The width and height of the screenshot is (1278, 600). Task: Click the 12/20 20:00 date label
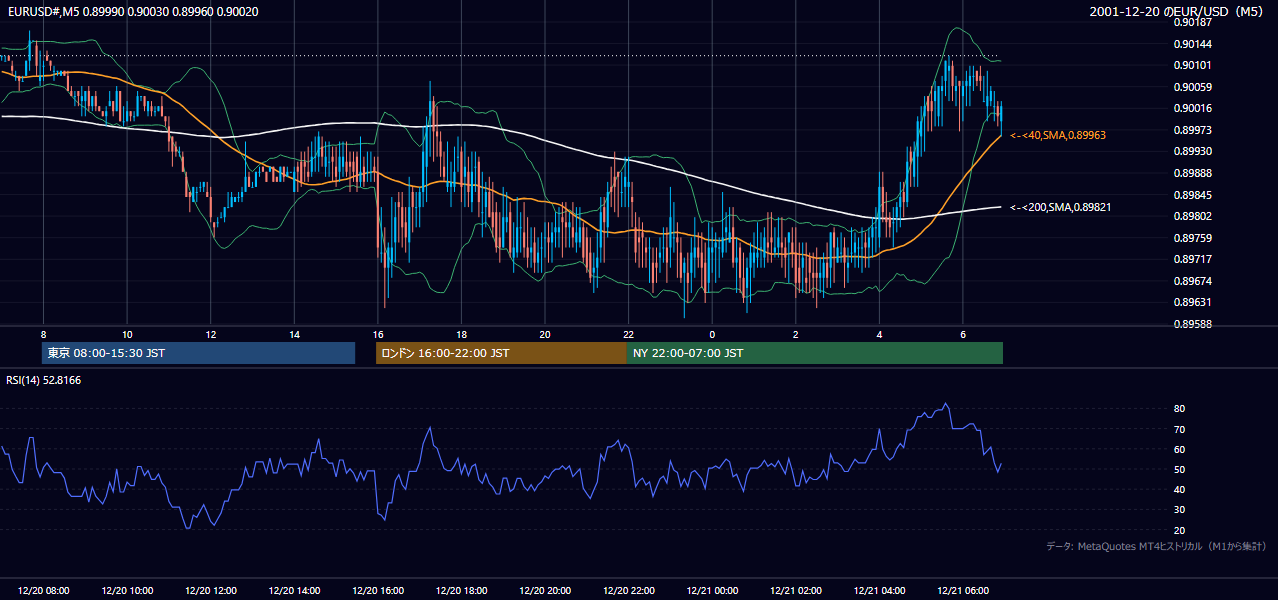545,591
